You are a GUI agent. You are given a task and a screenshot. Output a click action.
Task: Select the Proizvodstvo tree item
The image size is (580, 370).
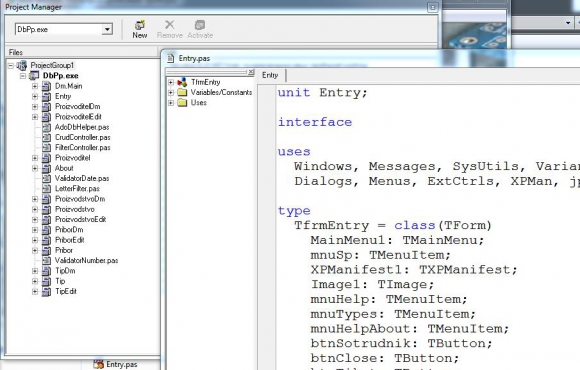[75, 209]
